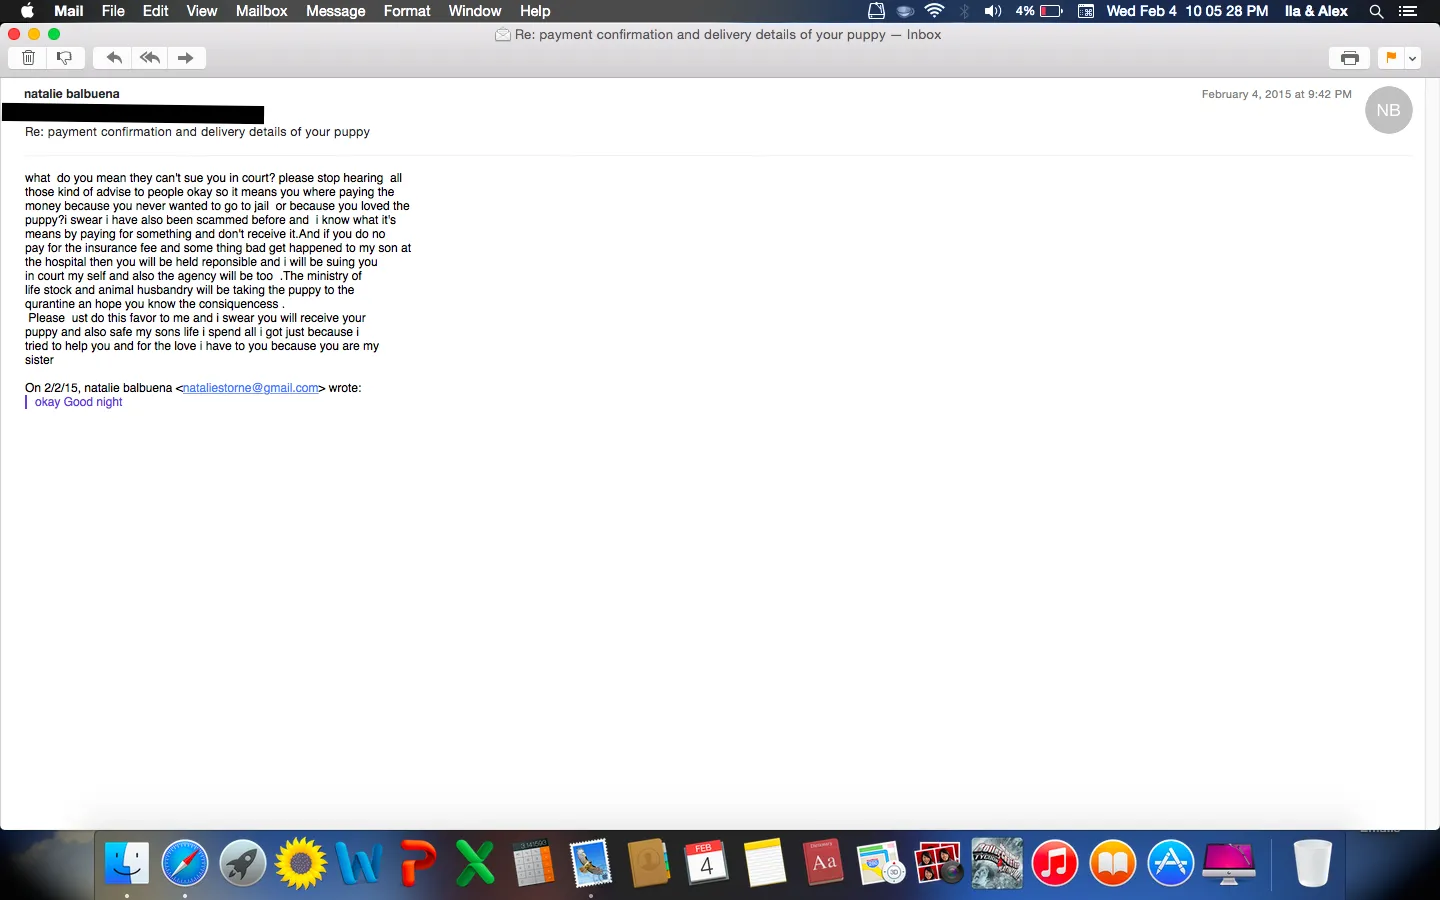The height and width of the screenshot is (900, 1440).
Task: Open the sunflower app in the dock
Action: [301, 863]
